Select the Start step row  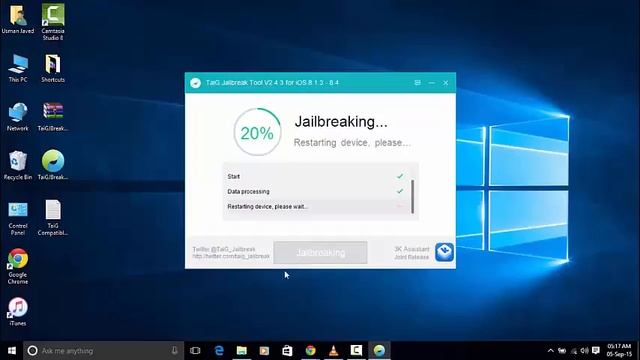320,176
